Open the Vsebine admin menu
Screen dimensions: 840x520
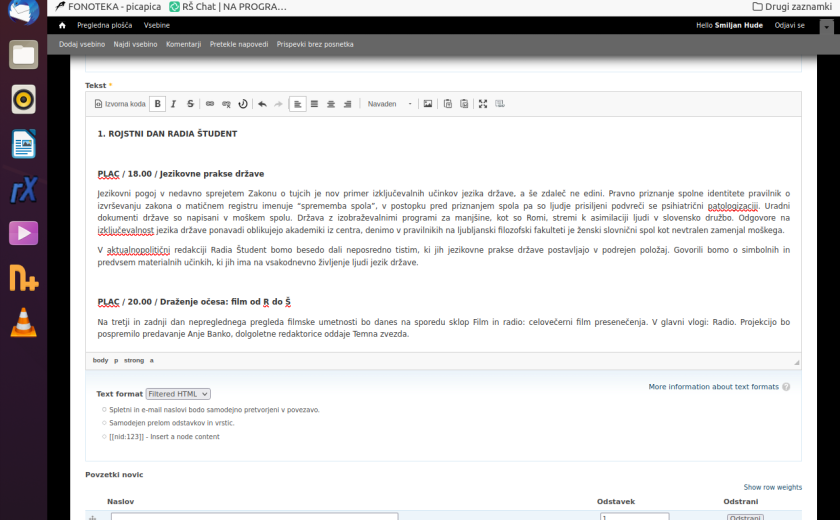156,25
